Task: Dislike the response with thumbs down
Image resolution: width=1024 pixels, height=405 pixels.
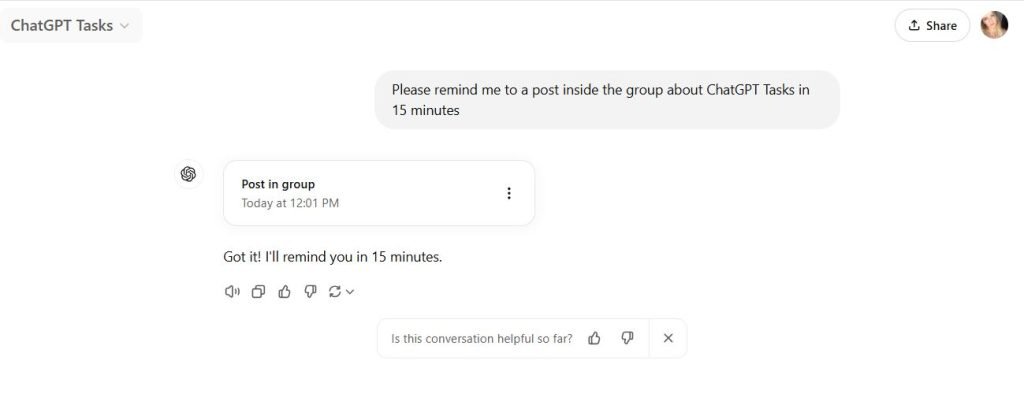Action: (x=310, y=292)
